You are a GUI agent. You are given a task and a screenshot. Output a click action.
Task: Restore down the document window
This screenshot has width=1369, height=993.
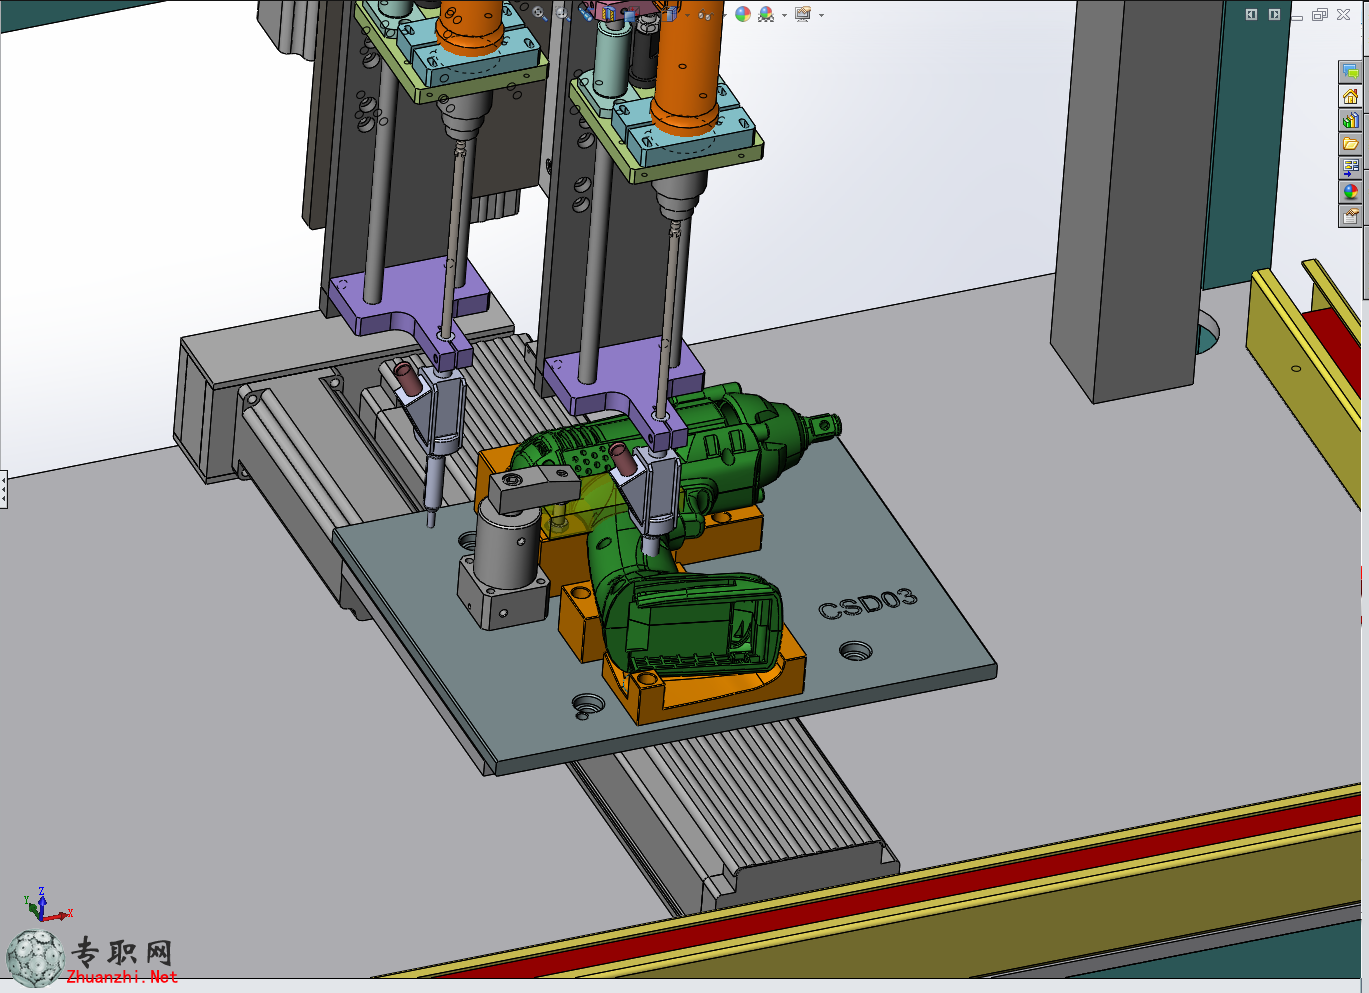pos(1320,14)
